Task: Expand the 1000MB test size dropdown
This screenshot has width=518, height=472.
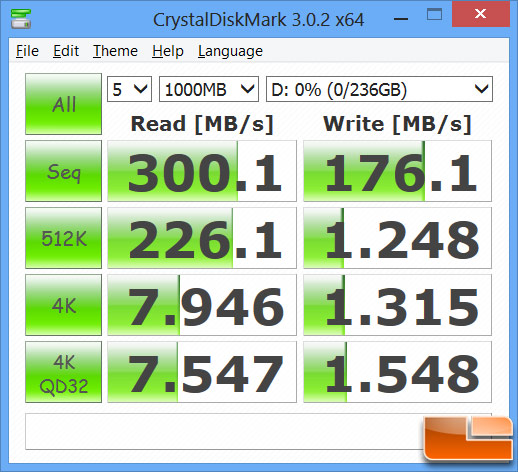Action: (x=209, y=89)
